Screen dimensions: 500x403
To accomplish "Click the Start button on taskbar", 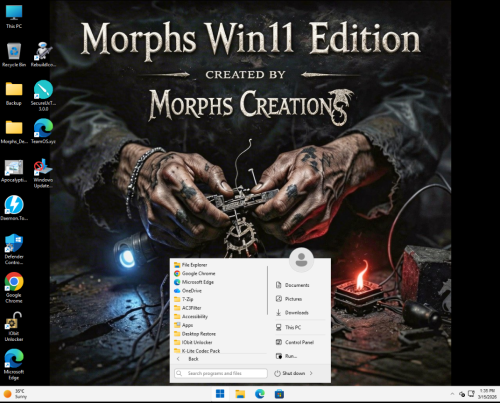I will (220, 394).
